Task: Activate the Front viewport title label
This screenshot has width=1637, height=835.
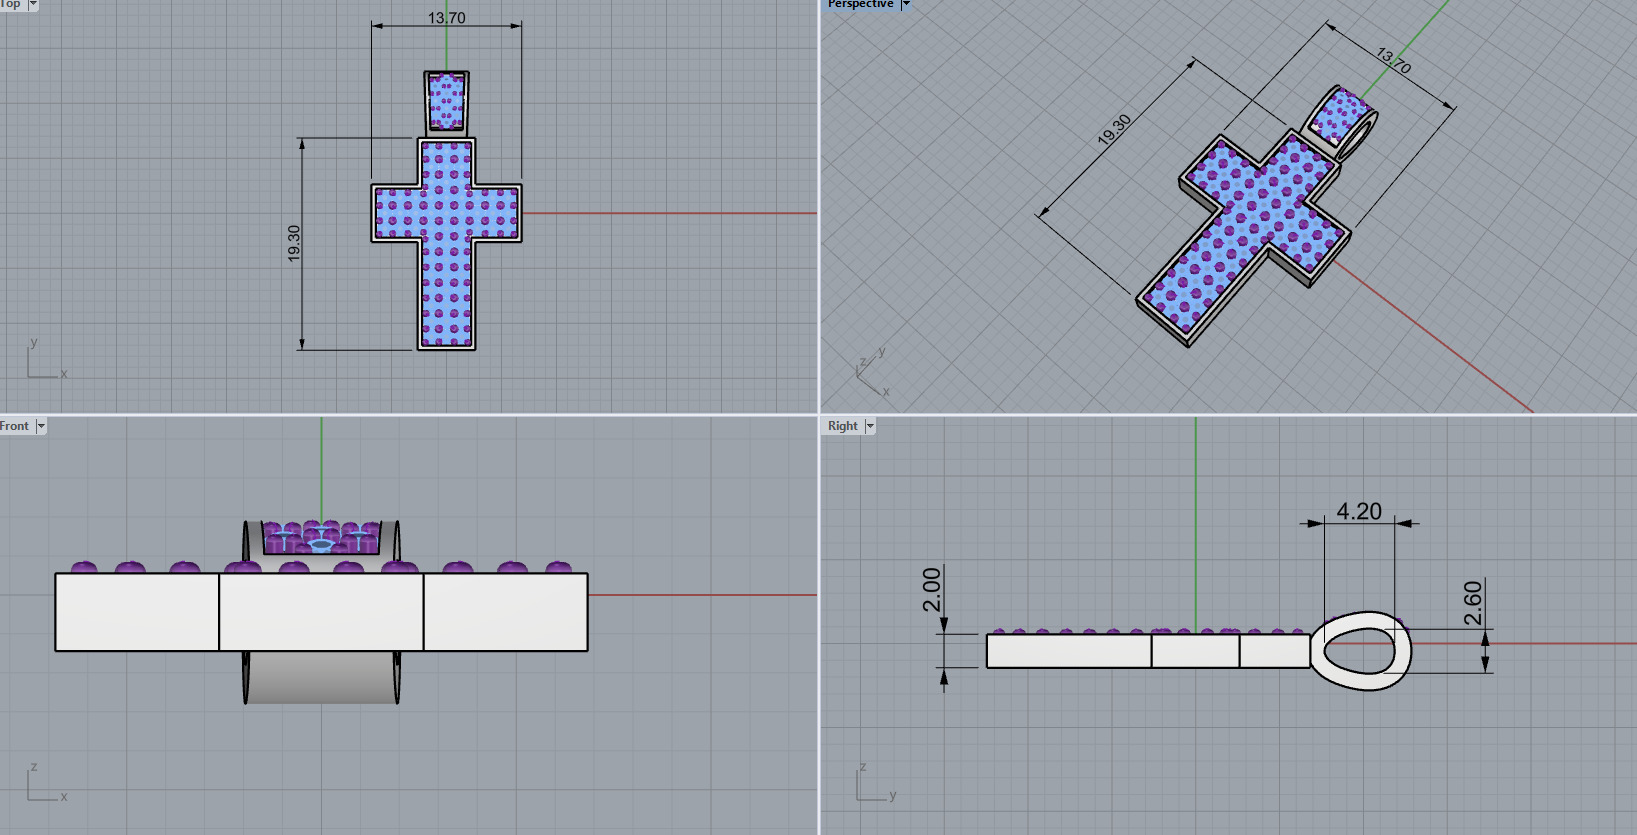Action: [x=14, y=426]
